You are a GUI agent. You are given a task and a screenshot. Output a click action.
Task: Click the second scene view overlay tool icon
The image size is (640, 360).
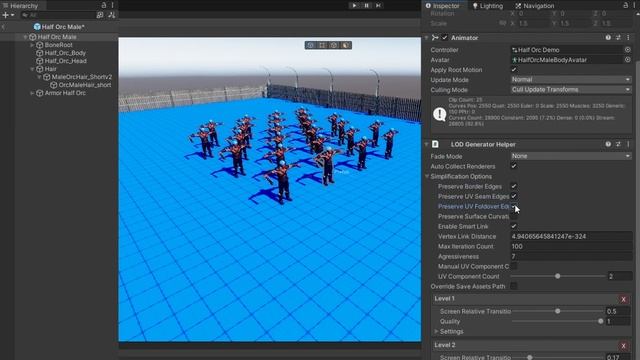pos(322,45)
